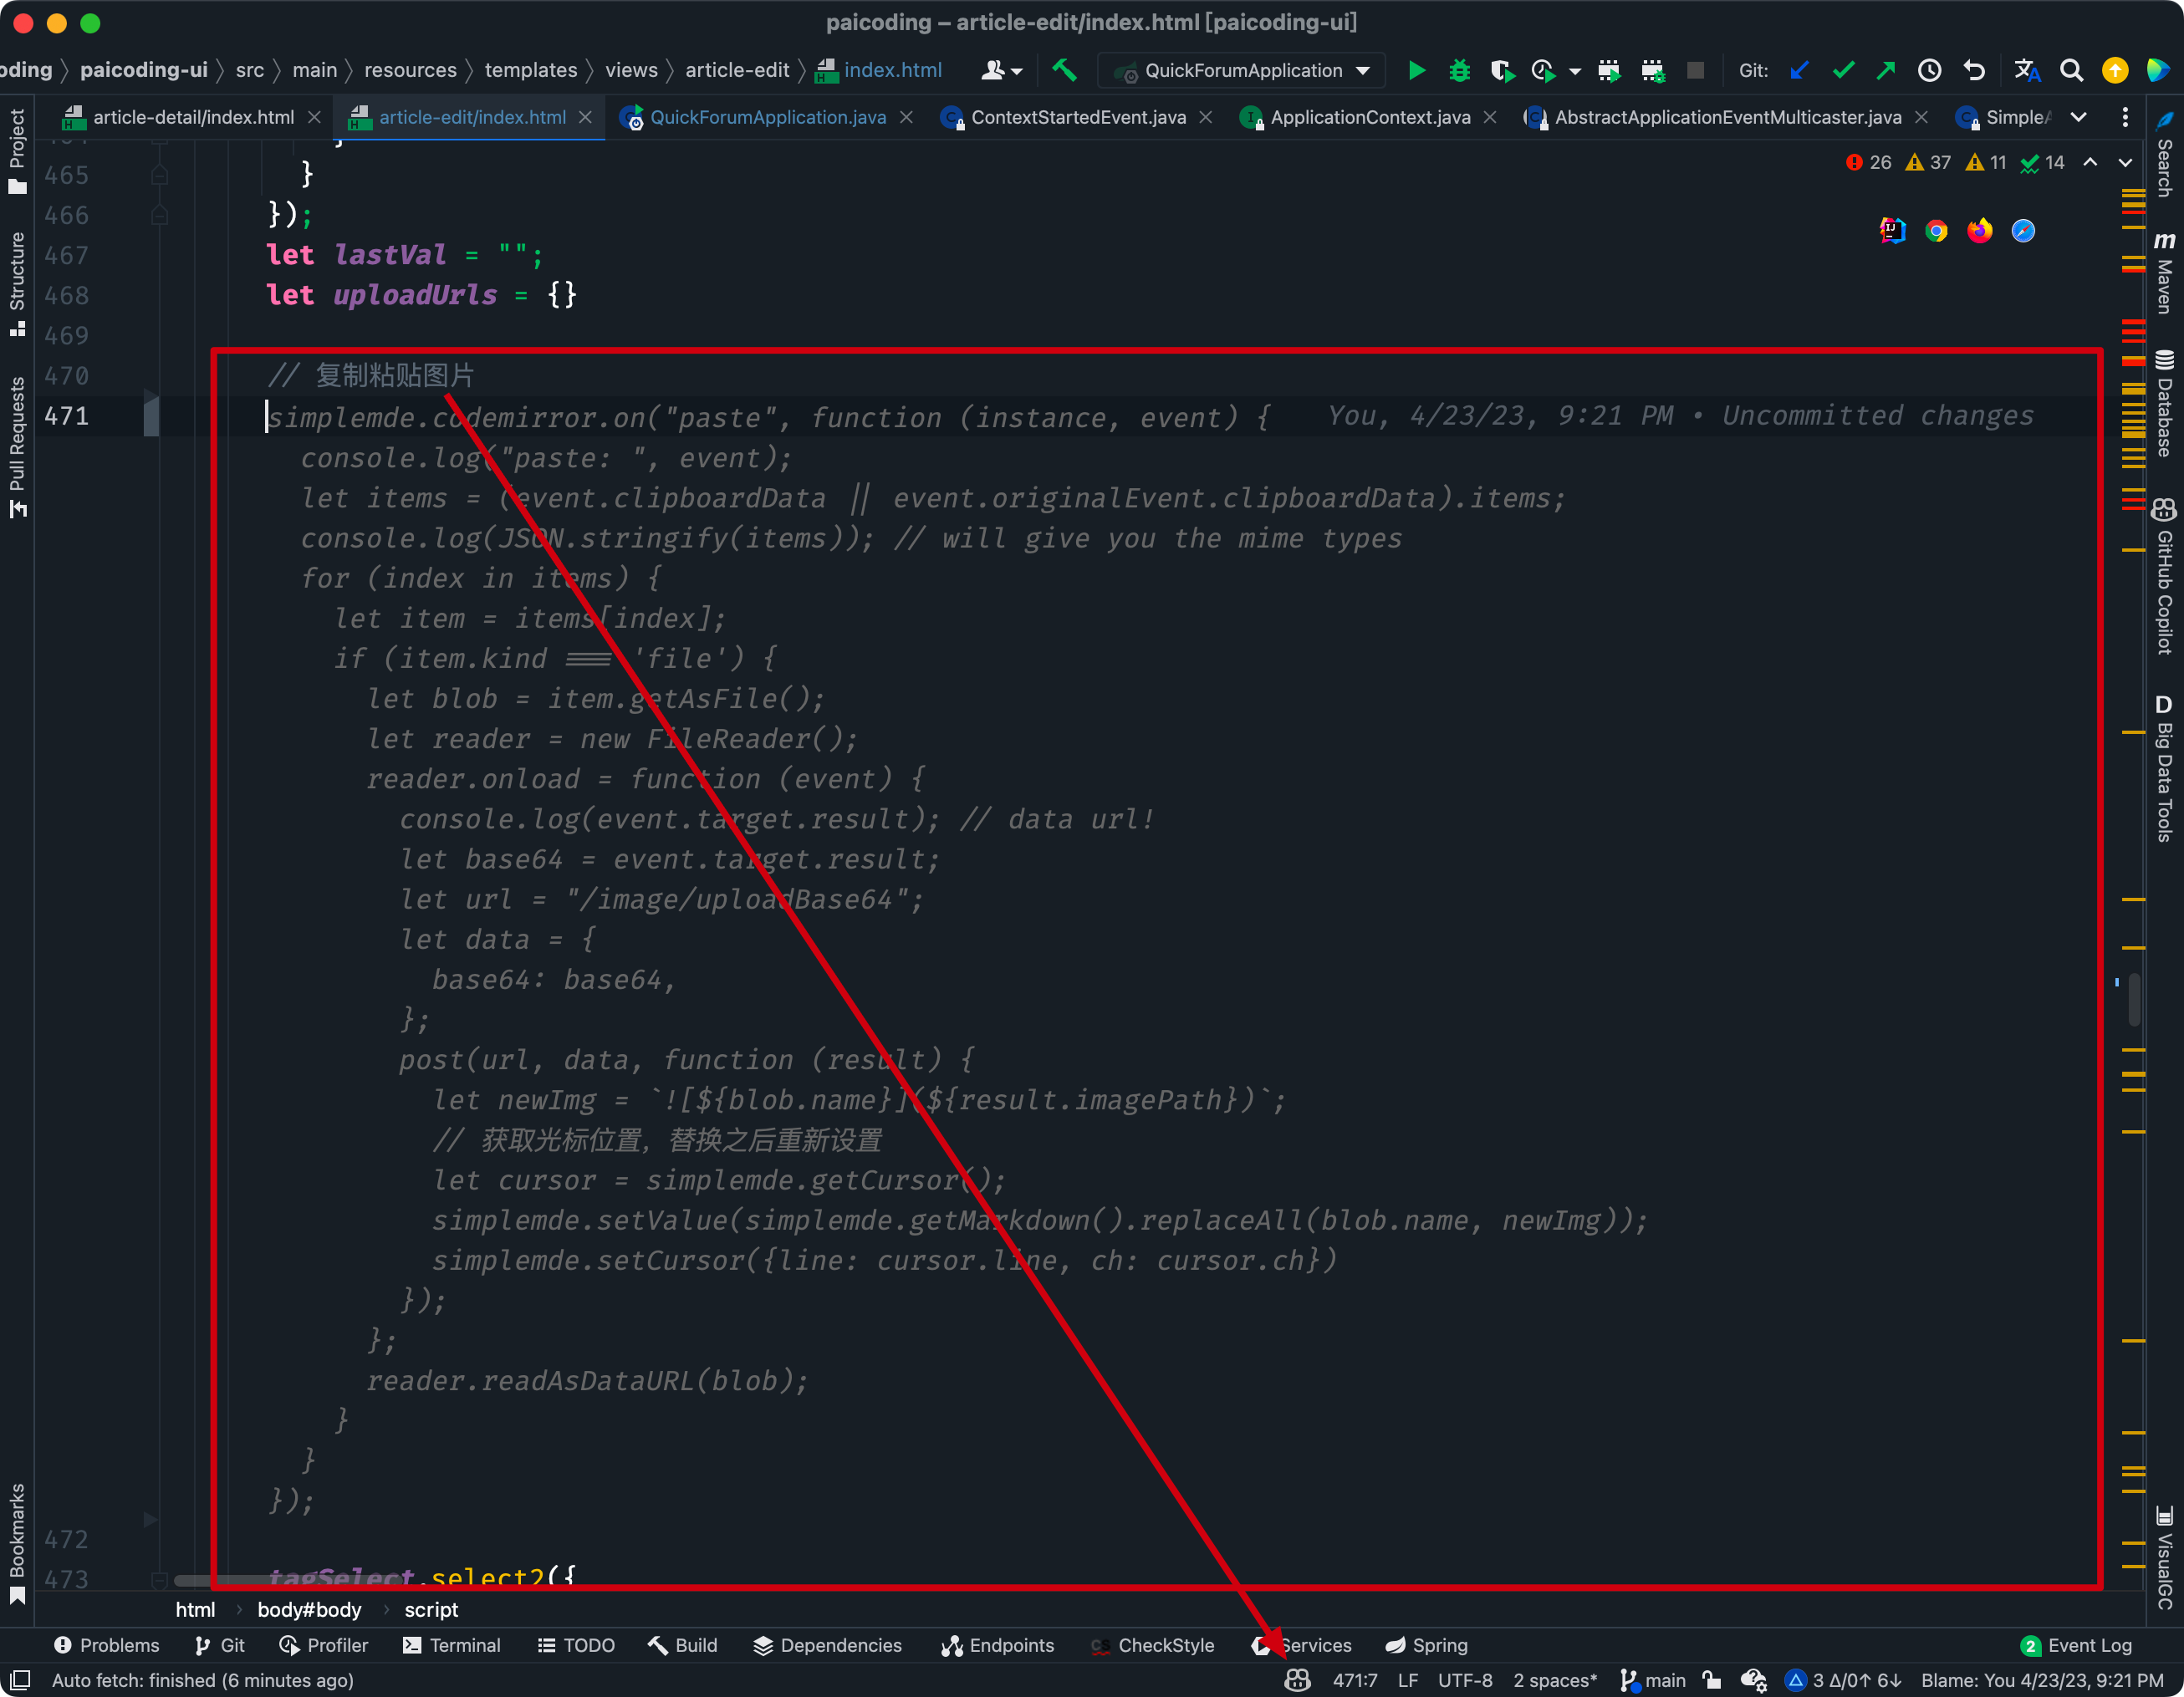Show Git history clock icon
The image size is (2184, 1697).
click(1929, 70)
